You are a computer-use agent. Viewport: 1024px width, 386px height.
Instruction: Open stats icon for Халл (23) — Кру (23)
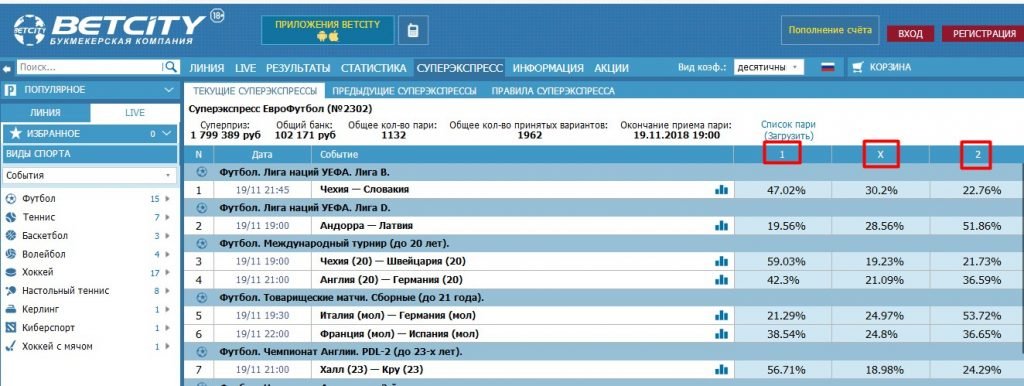coord(721,370)
